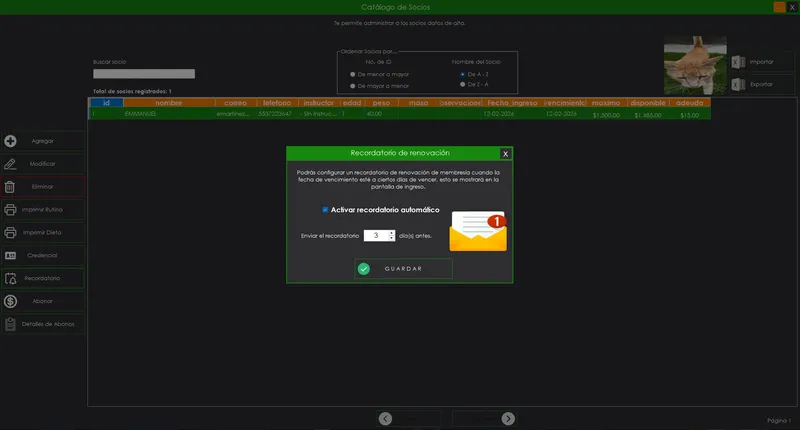Select De mayor a menor radio button
This screenshot has width=800, height=430.
(x=353, y=86)
